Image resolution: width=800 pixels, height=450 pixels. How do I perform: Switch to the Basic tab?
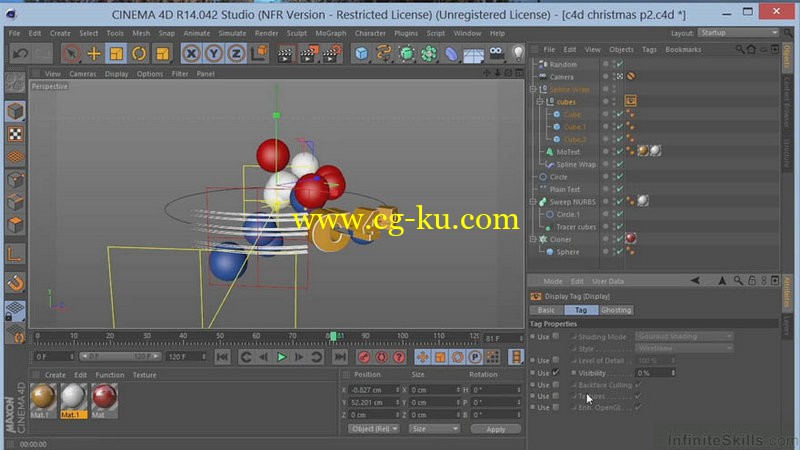coord(546,310)
